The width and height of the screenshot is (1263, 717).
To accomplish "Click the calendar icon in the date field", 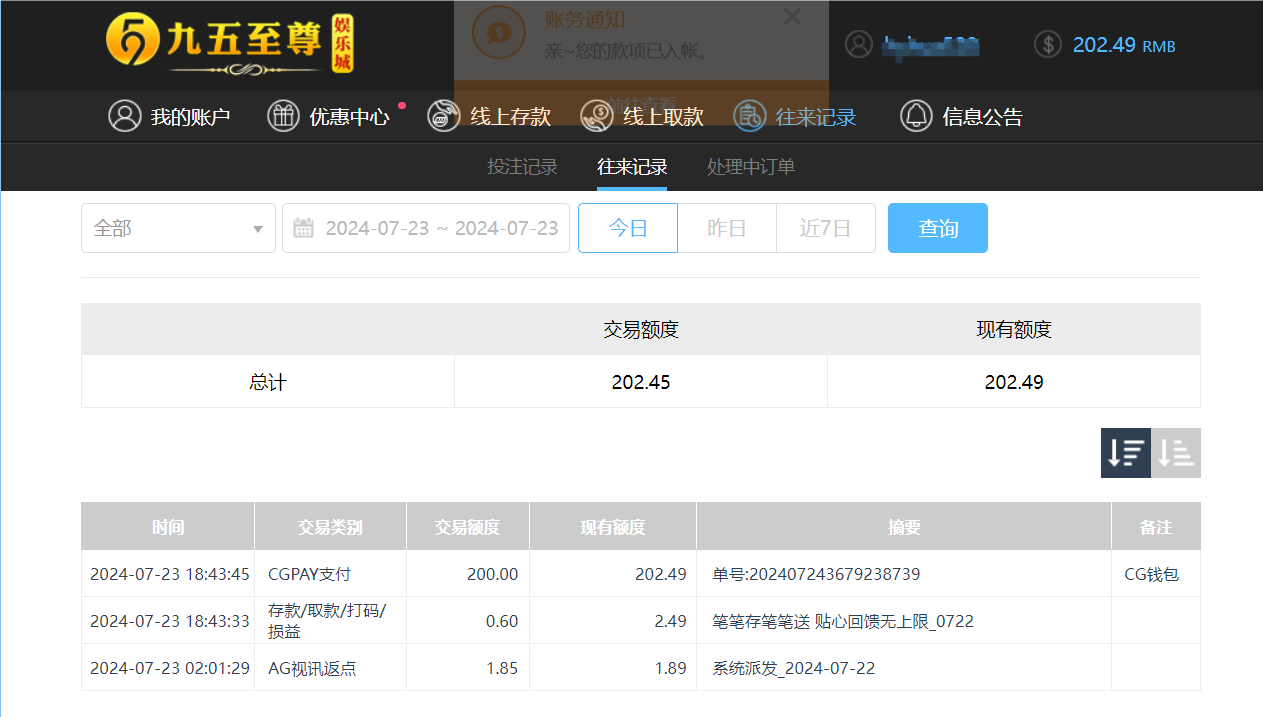I will coord(305,228).
